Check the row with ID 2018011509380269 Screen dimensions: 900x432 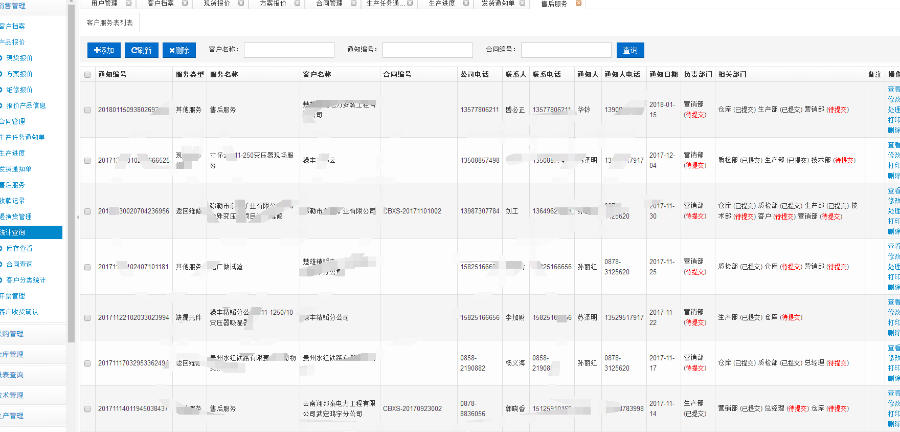coord(87,110)
